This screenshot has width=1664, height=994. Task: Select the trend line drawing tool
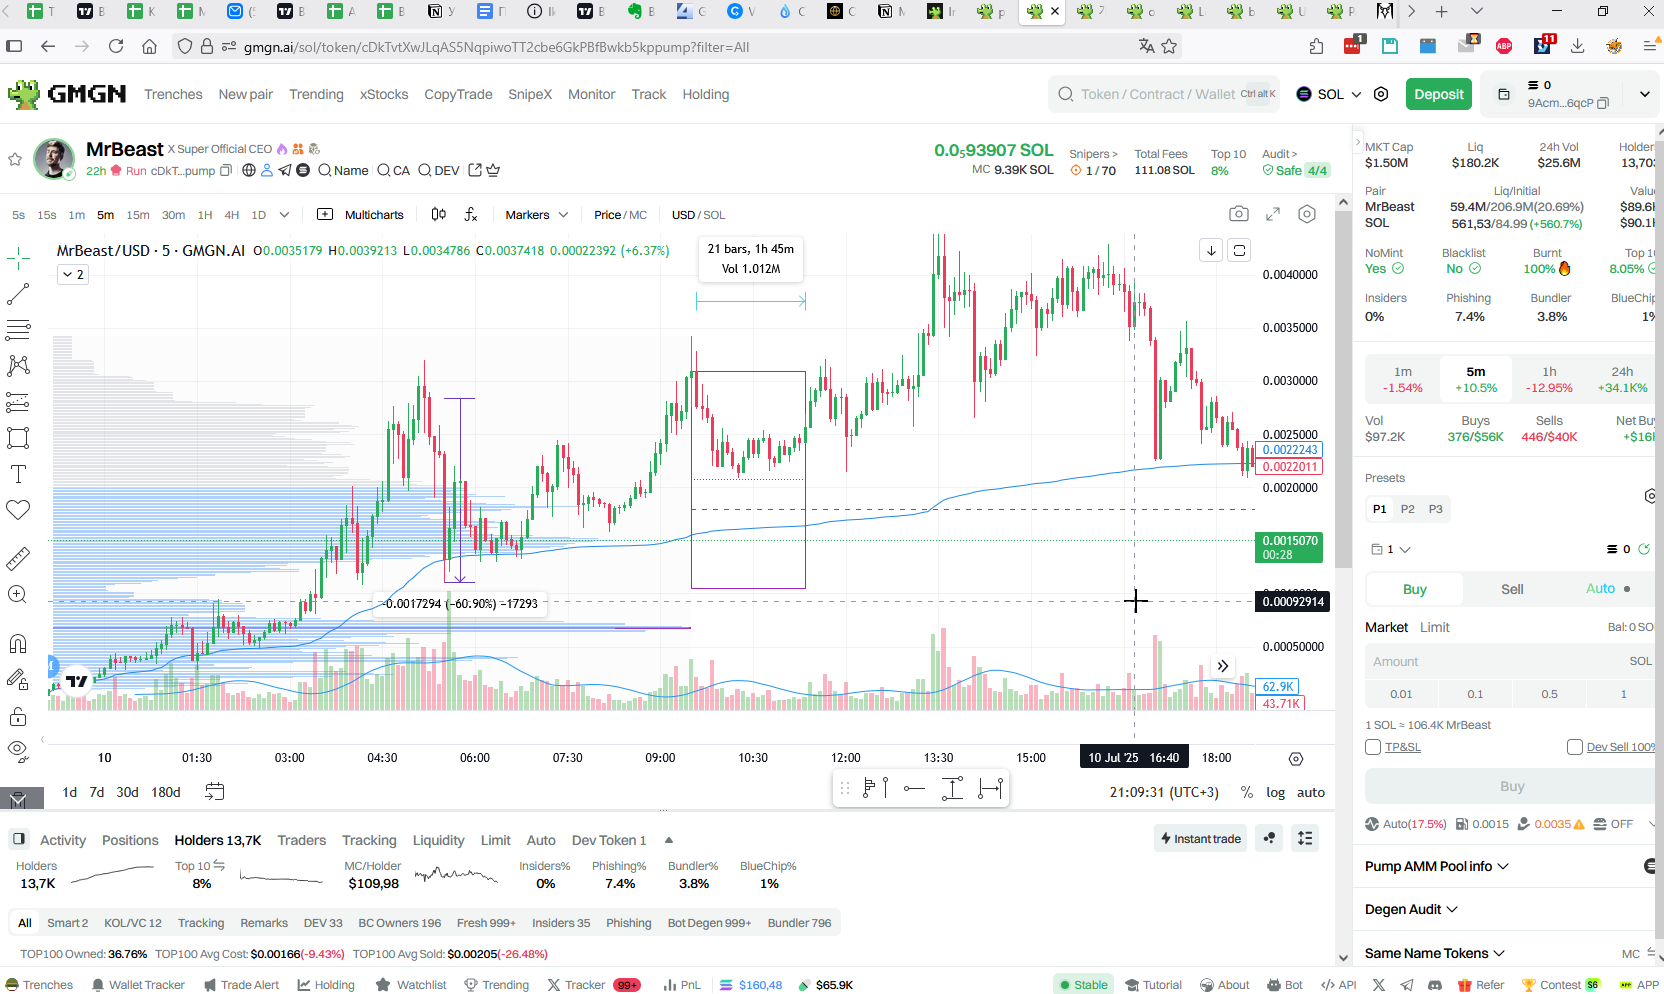coord(18,294)
